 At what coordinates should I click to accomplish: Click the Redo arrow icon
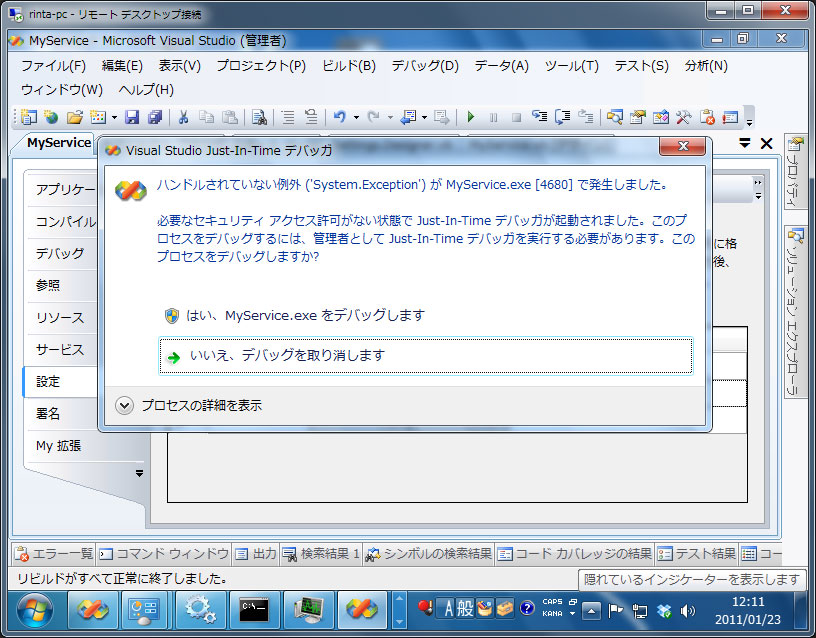pyautogui.click(x=373, y=117)
